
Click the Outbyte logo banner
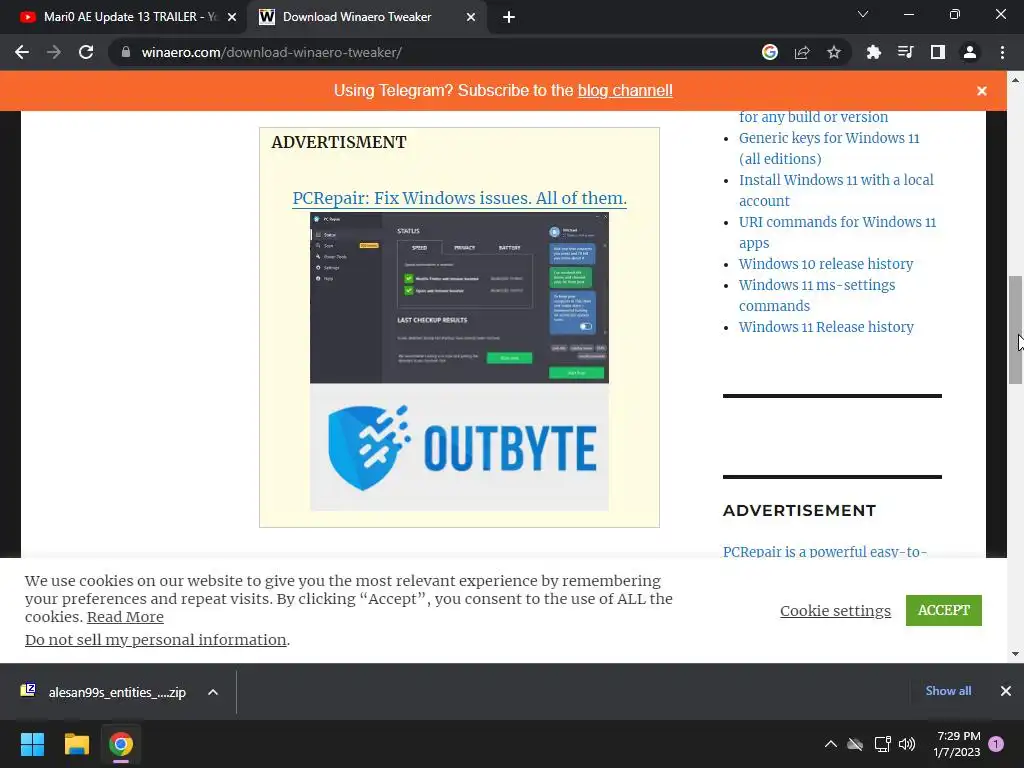click(x=459, y=447)
